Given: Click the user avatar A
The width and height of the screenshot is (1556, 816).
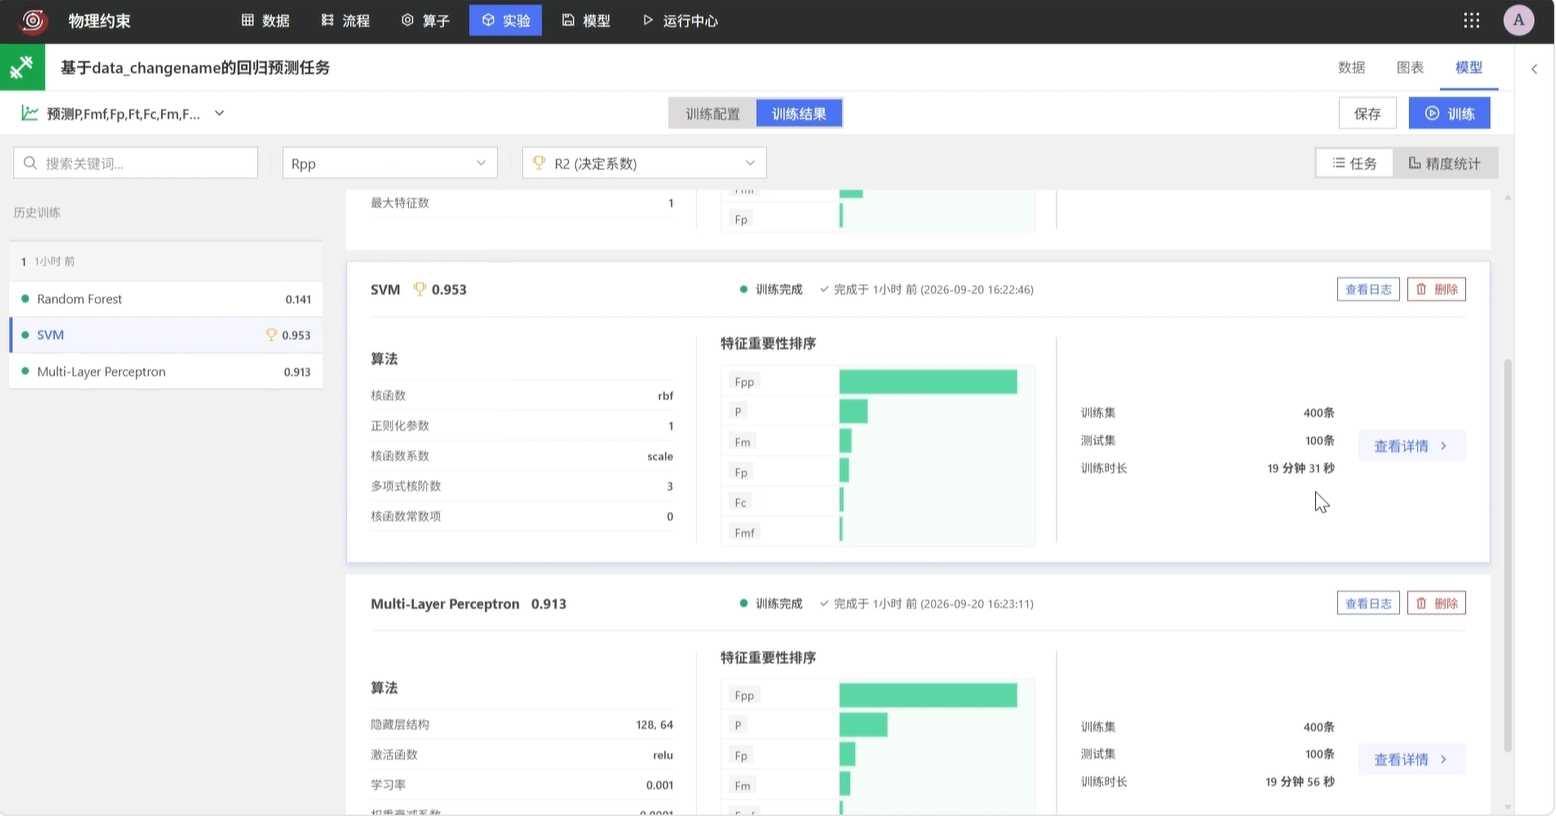Looking at the screenshot, I should (1518, 20).
